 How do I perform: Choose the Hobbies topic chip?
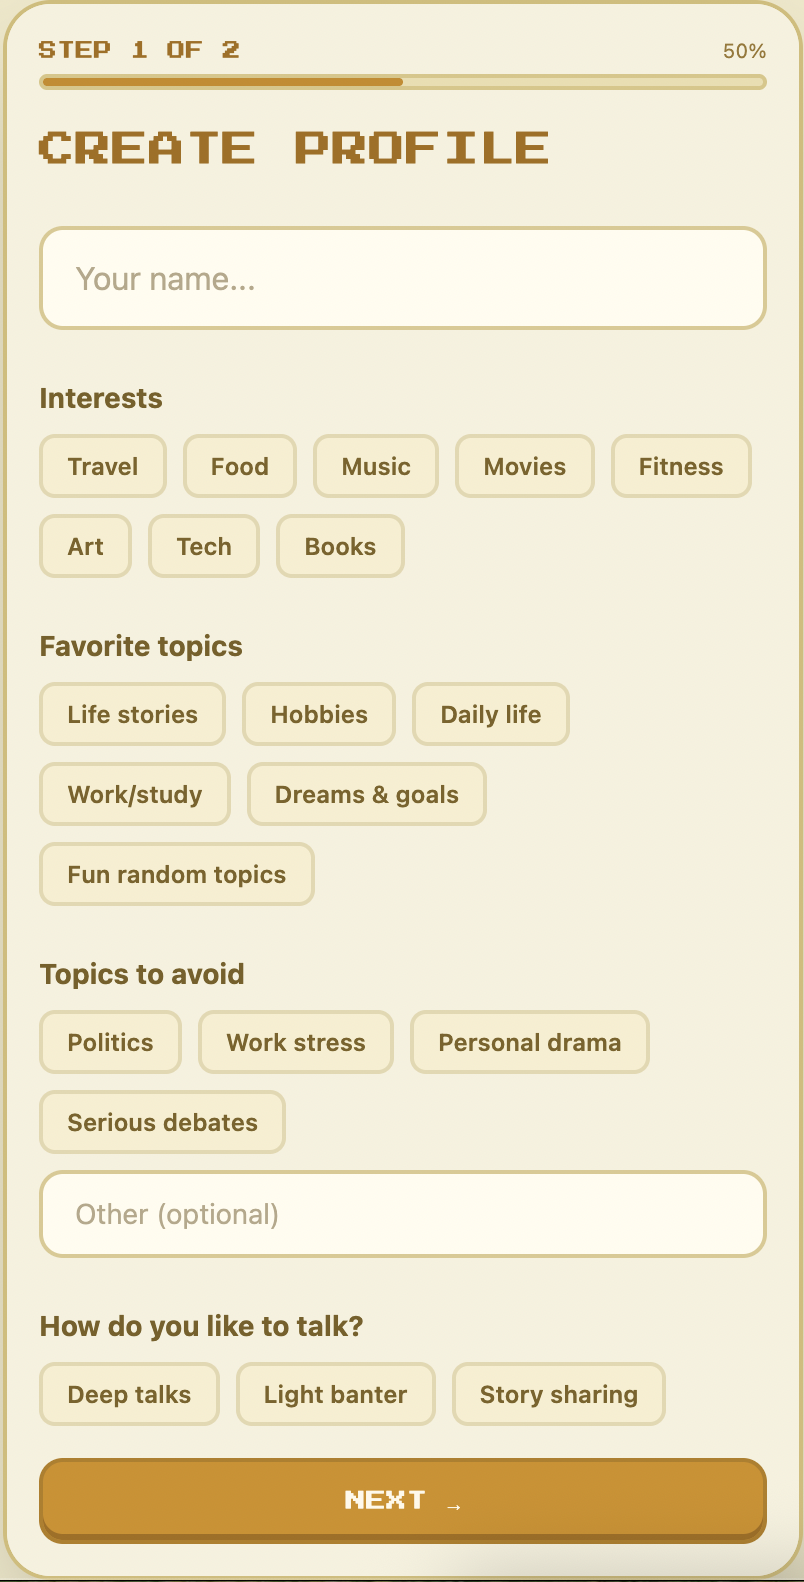pyautogui.click(x=319, y=714)
